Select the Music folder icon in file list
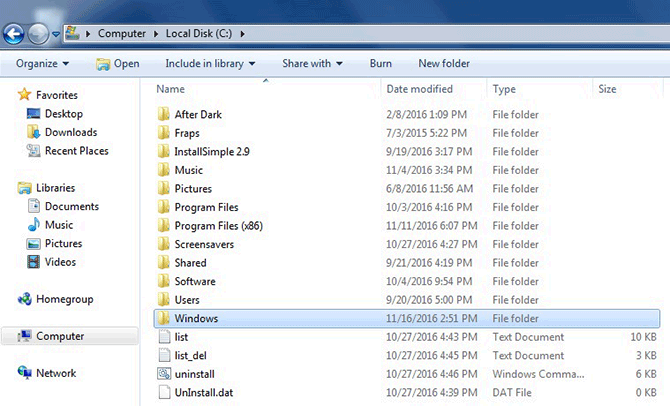 [163, 170]
